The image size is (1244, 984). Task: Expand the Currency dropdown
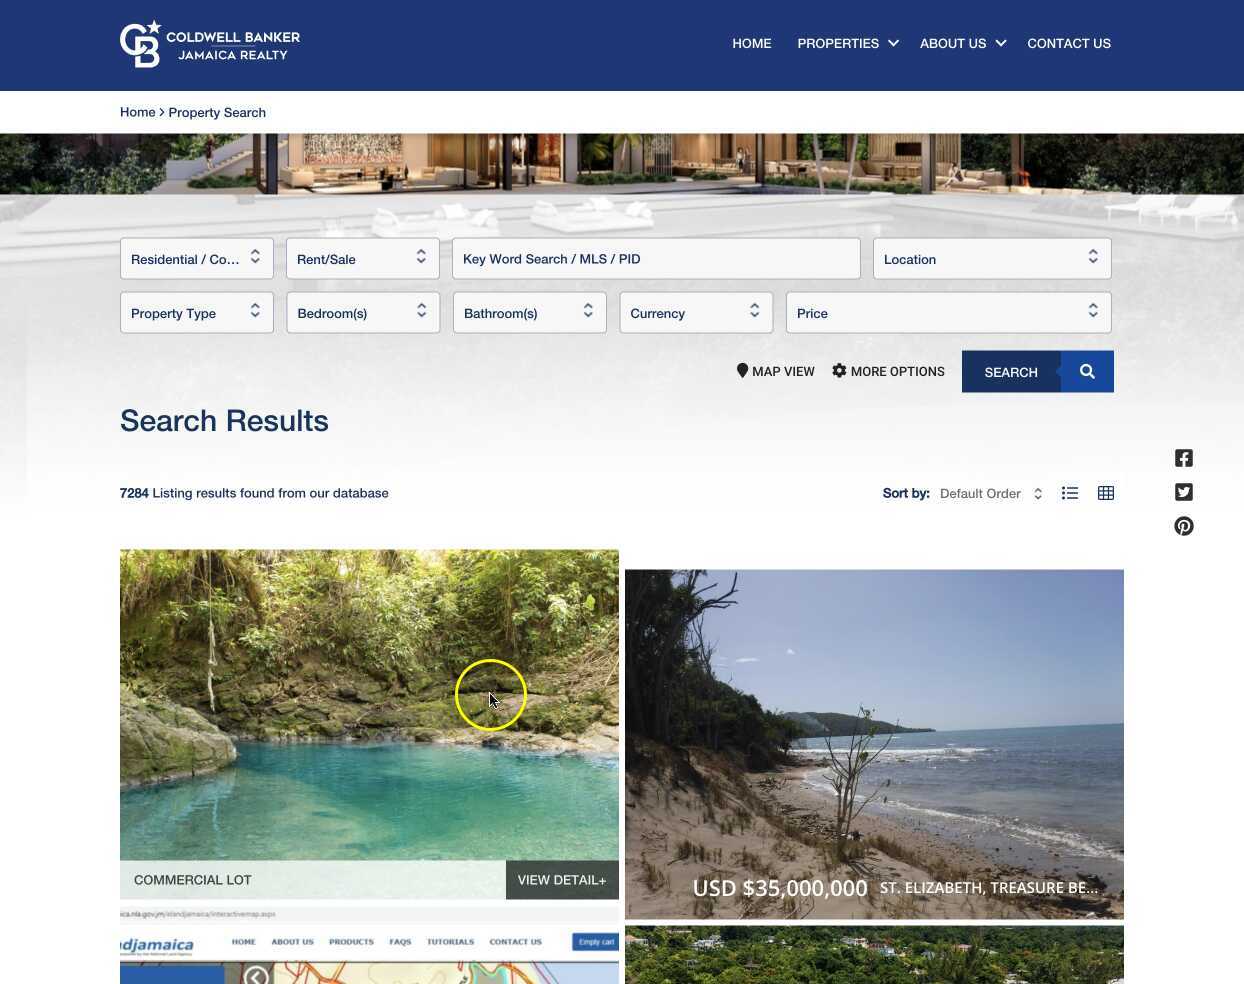pyautogui.click(x=696, y=313)
